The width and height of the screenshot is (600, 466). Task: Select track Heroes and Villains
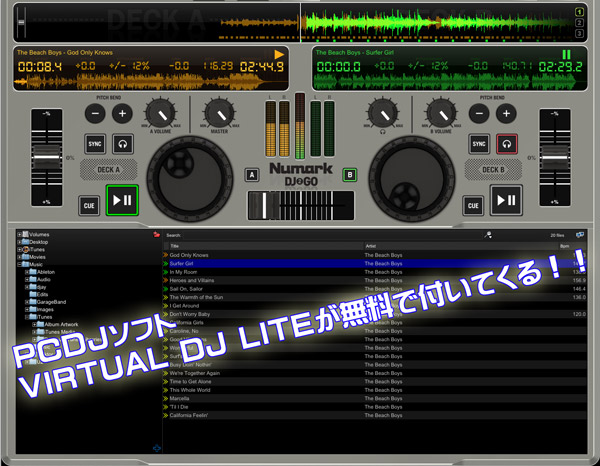(x=375, y=280)
